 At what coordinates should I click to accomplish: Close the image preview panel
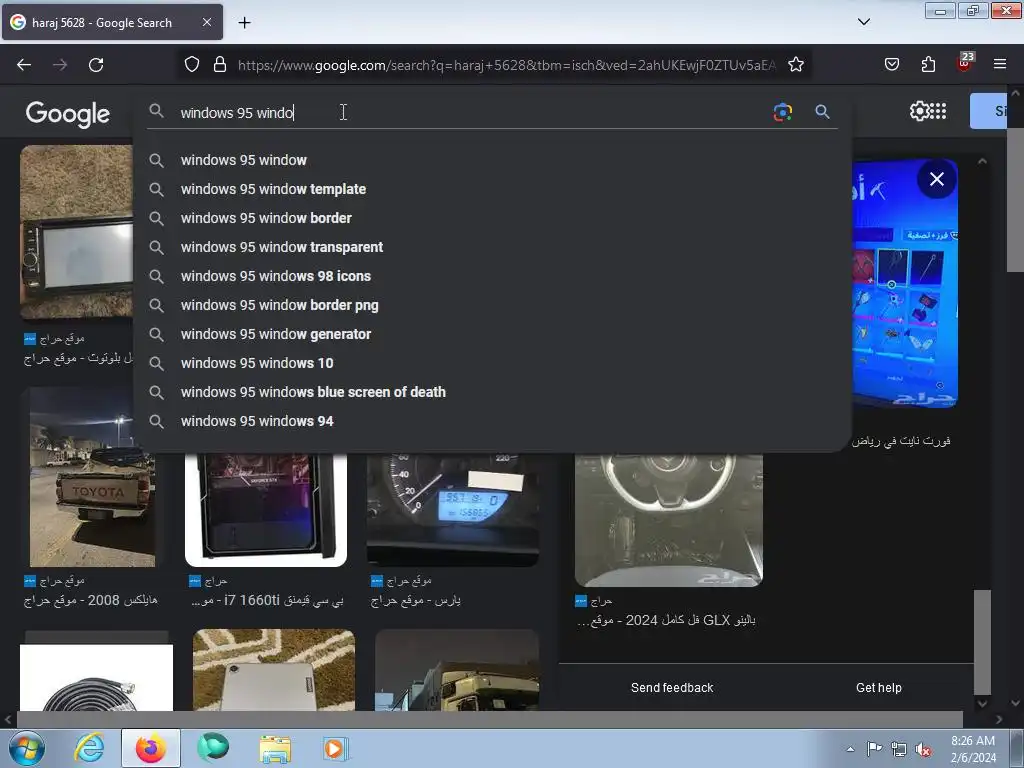tap(936, 179)
